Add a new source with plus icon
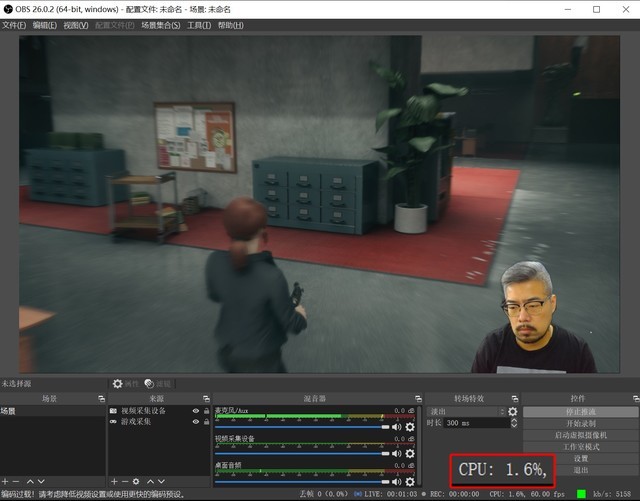This screenshot has width=640, height=501. 114,482
